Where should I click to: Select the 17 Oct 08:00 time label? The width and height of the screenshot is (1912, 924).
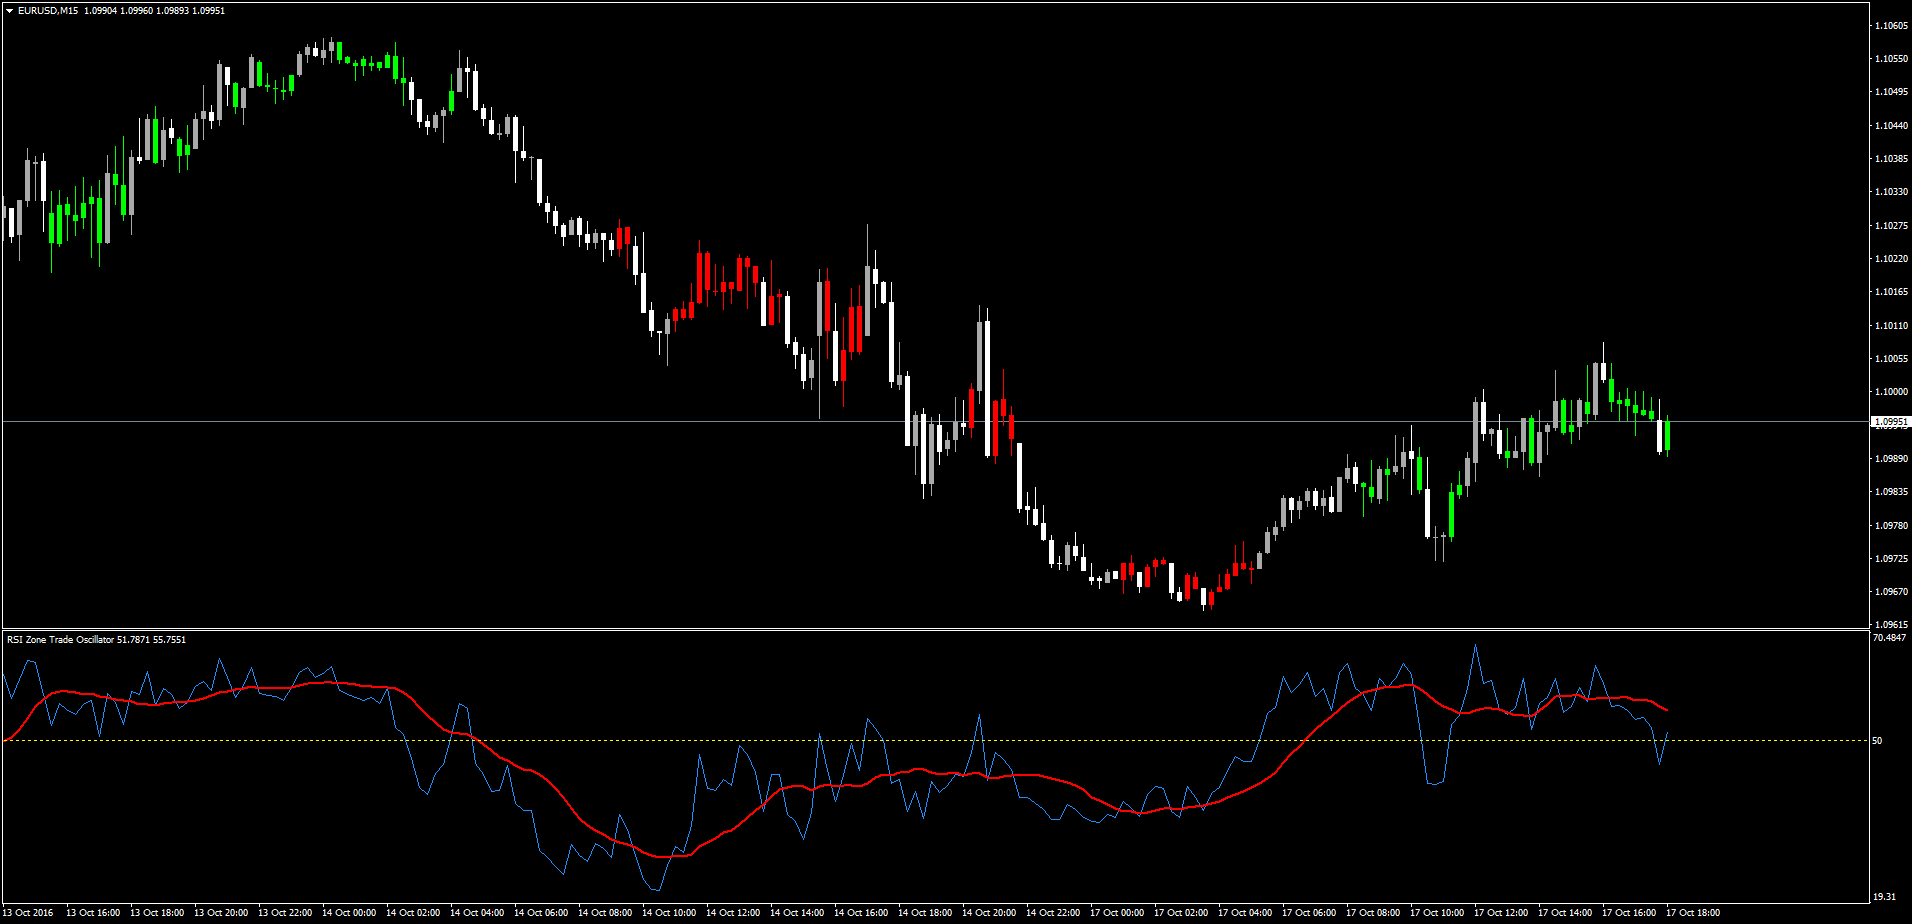(x=1373, y=912)
